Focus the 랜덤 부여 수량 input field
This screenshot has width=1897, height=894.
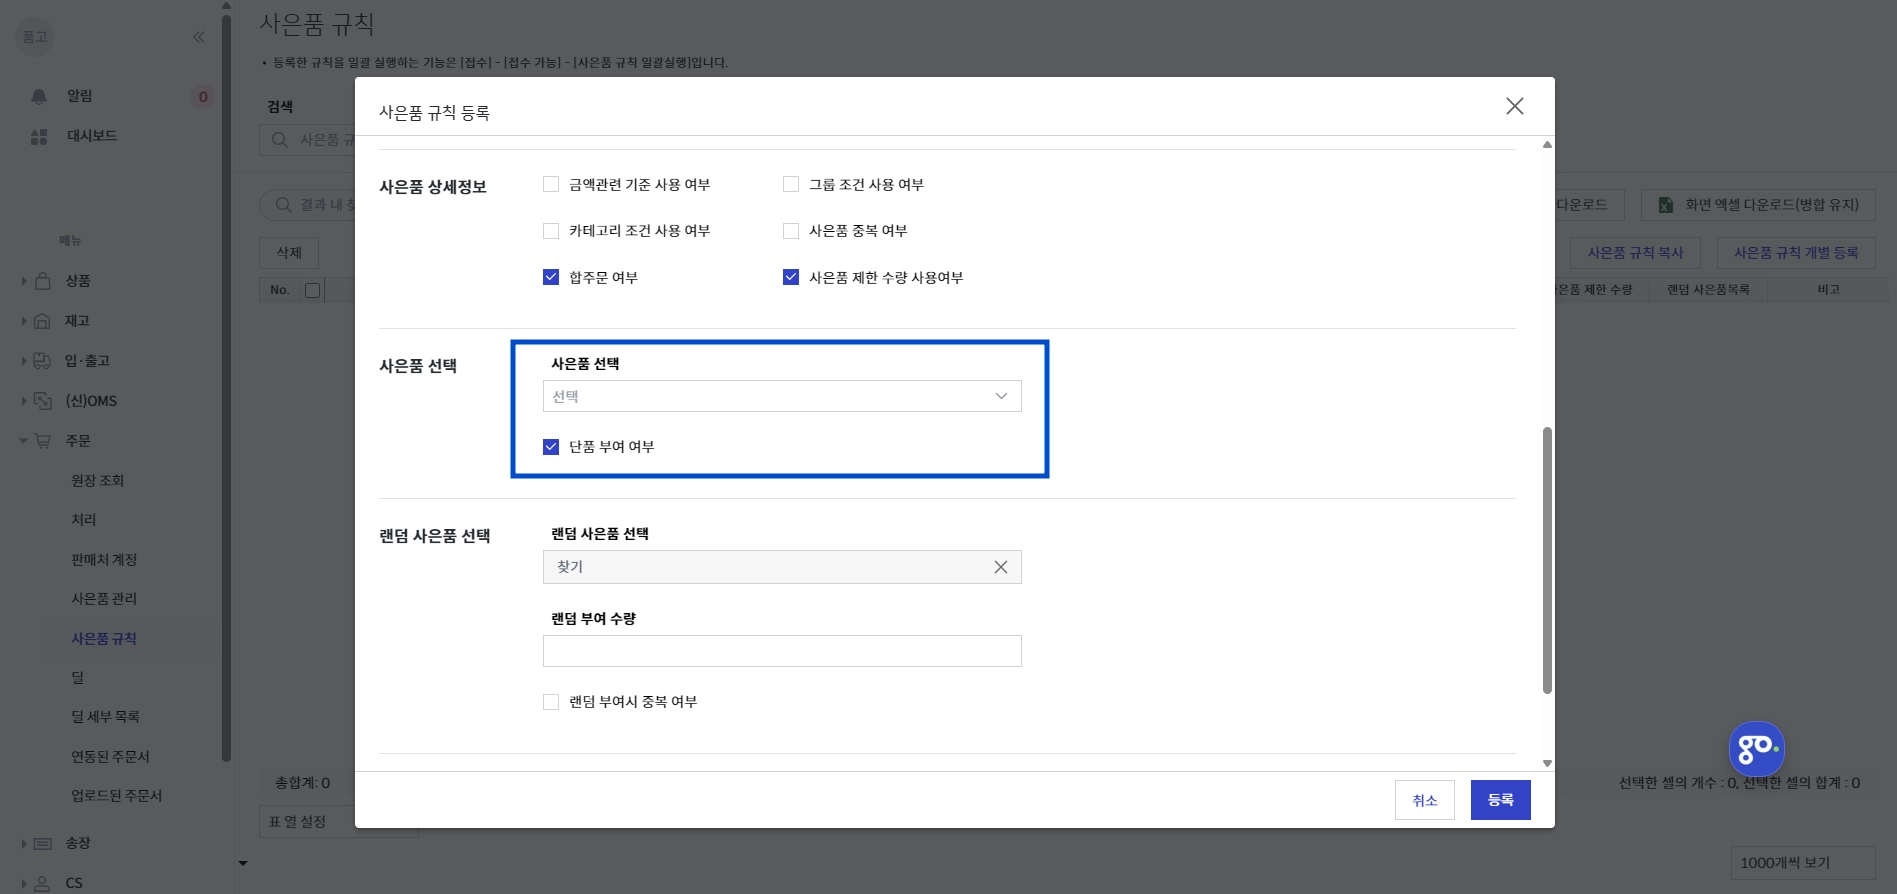[x=781, y=651]
